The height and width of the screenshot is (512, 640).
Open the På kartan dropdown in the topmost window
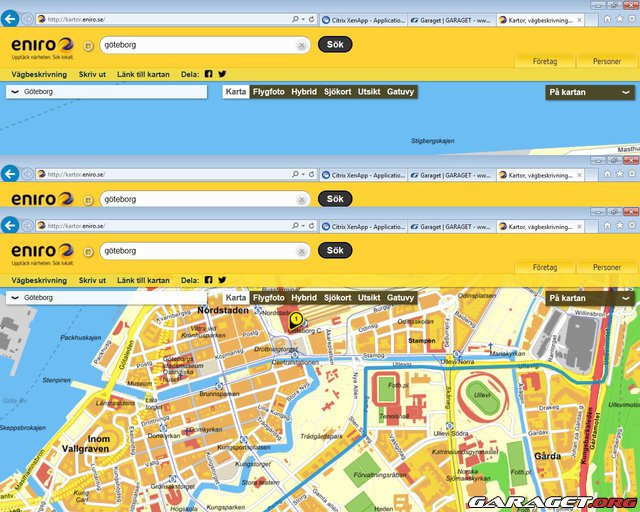(590, 92)
